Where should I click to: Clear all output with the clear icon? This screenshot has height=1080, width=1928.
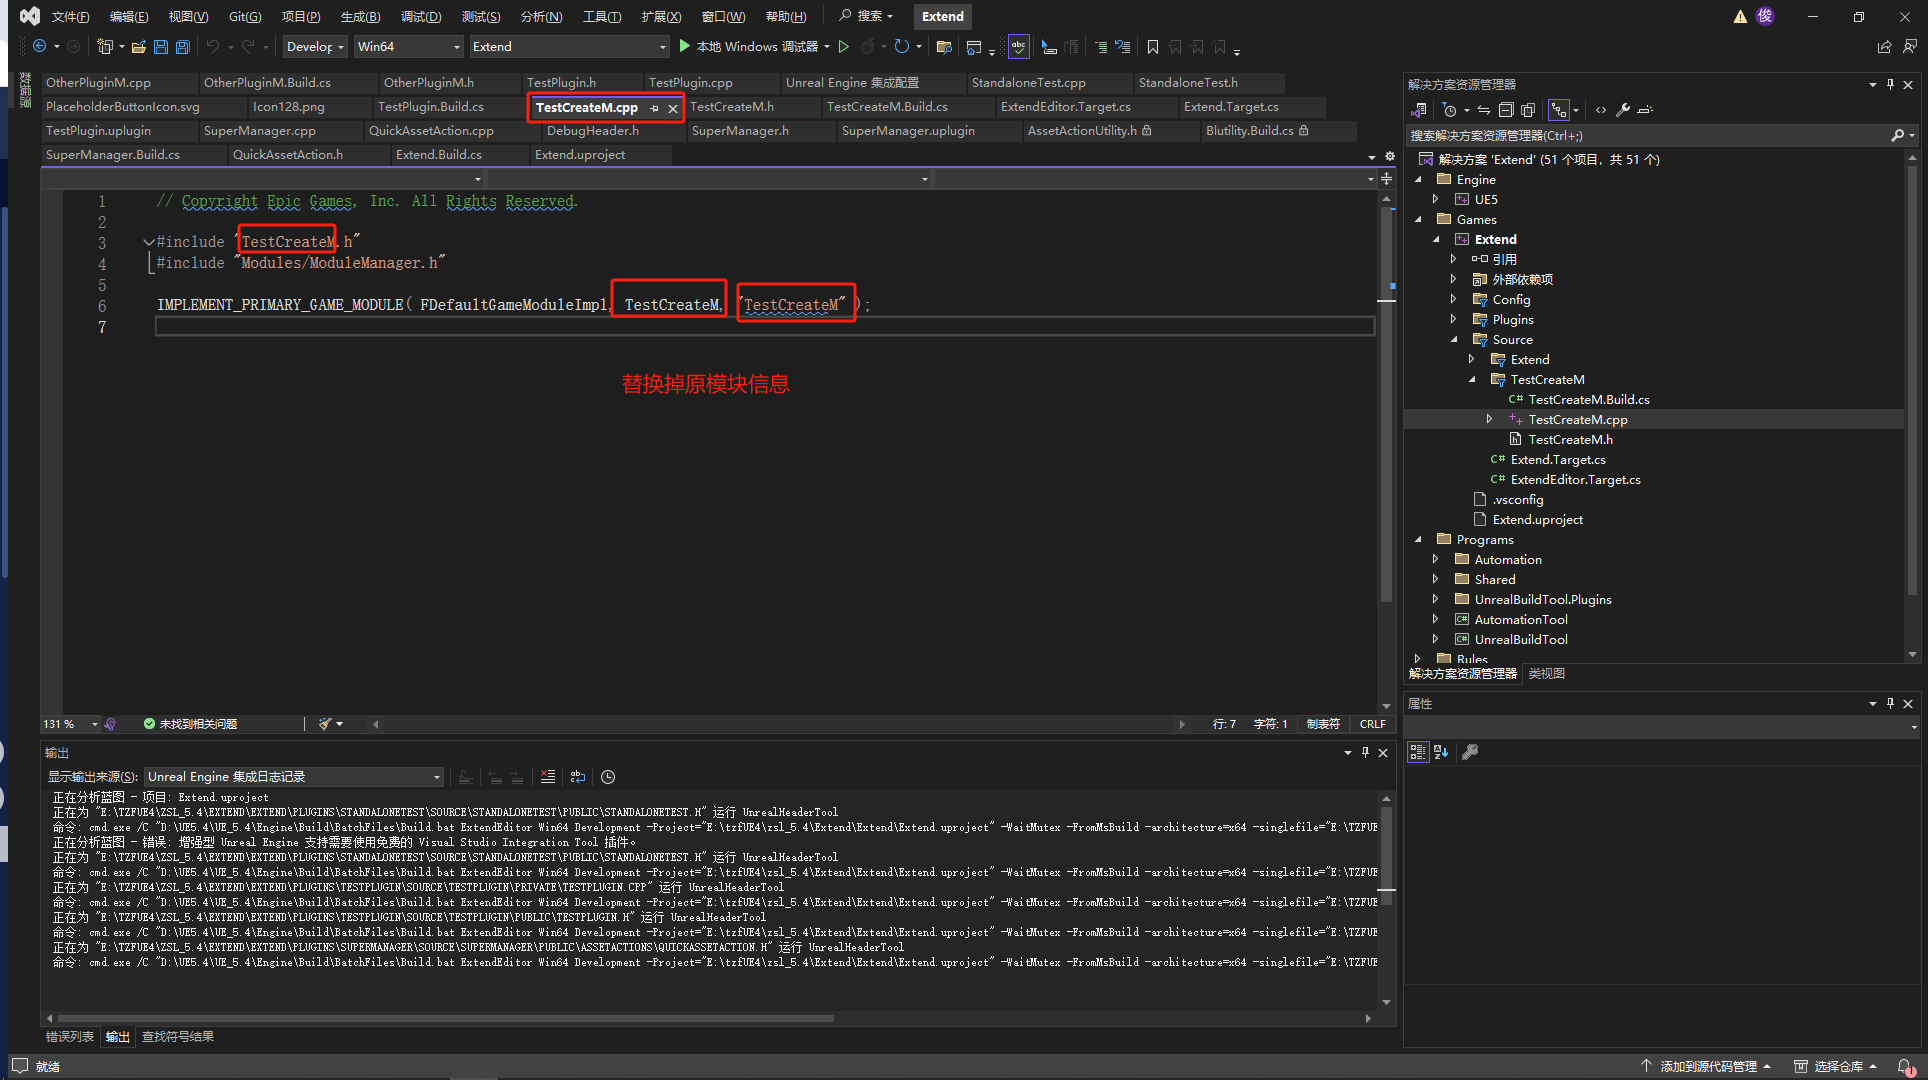pyautogui.click(x=547, y=777)
